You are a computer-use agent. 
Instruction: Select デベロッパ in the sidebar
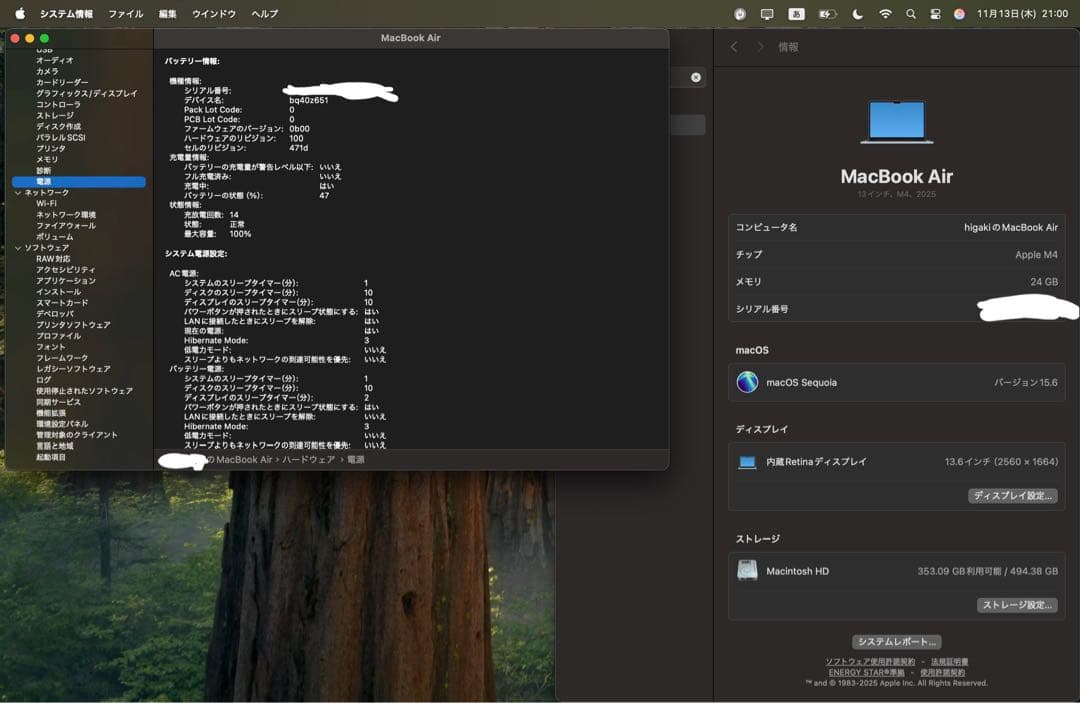[54, 314]
